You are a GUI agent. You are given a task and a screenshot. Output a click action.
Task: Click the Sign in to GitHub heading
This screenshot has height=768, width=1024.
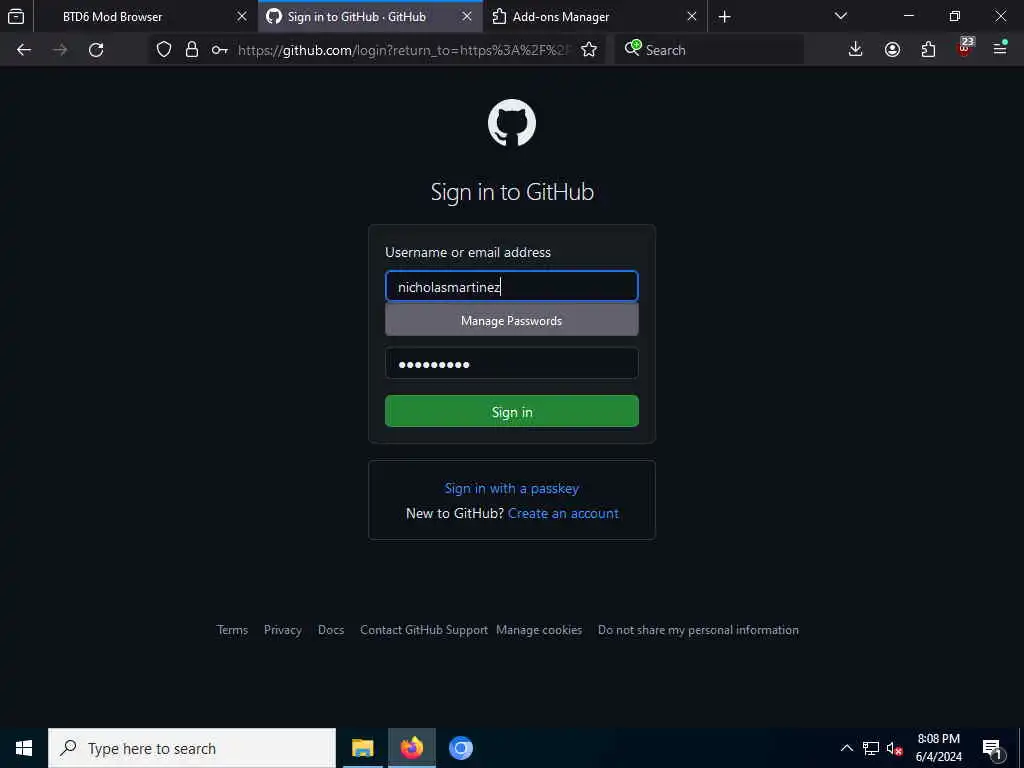pos(512,192)
